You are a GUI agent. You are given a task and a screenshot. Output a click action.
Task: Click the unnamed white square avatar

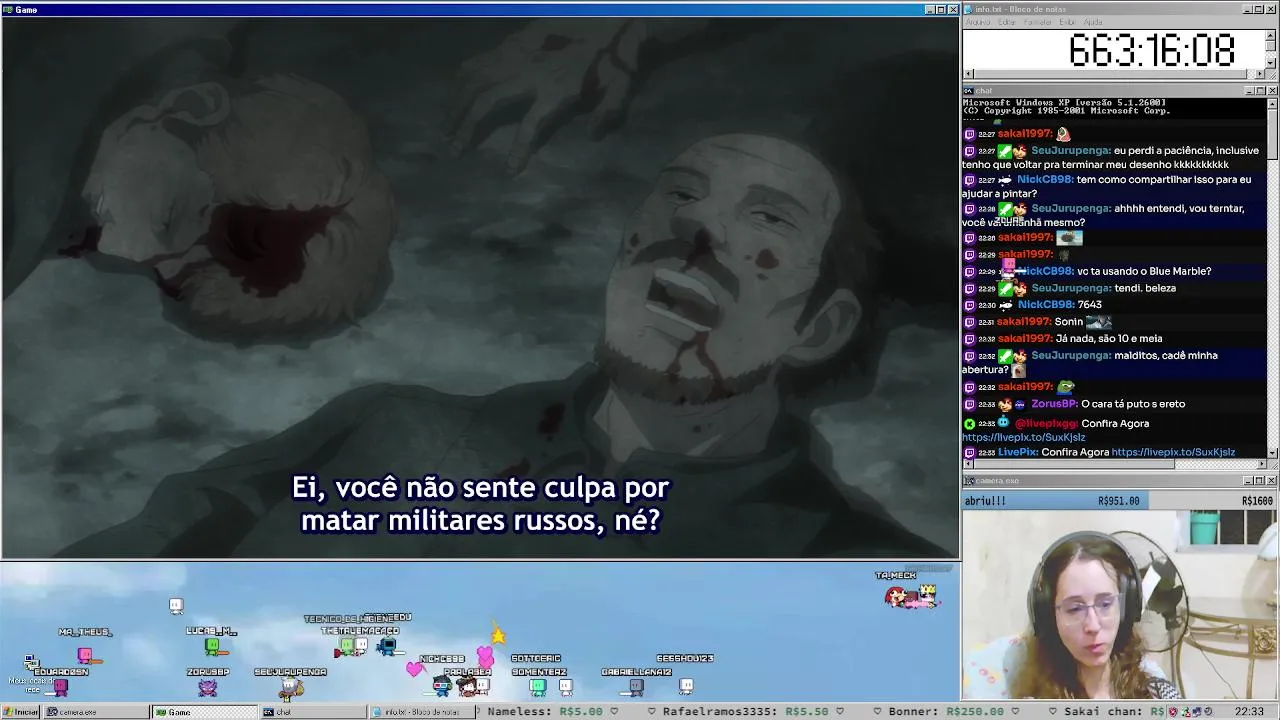(x=176, y=605)
